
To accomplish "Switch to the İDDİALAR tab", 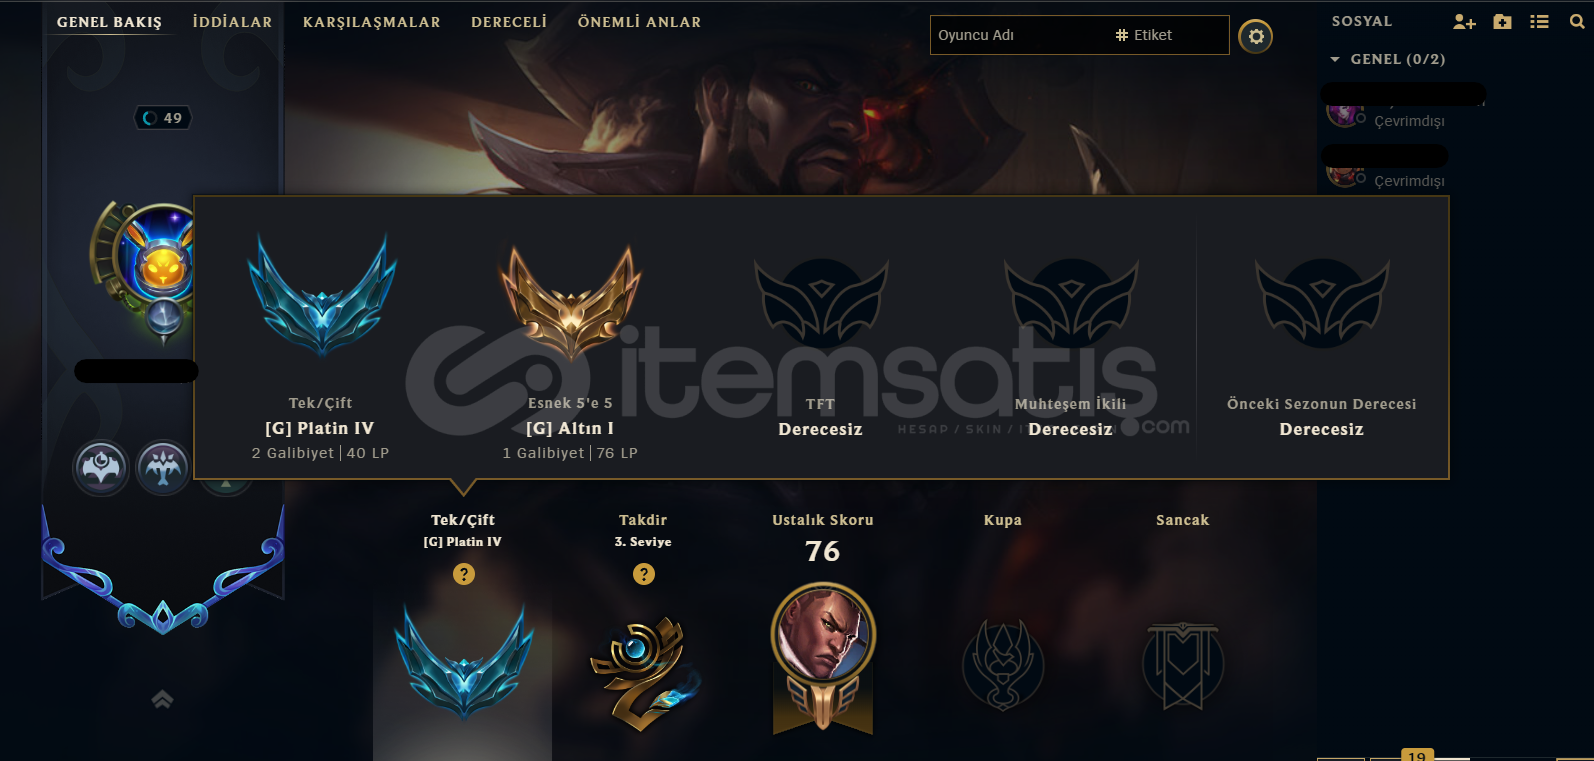I will click(x=232, y=22).
